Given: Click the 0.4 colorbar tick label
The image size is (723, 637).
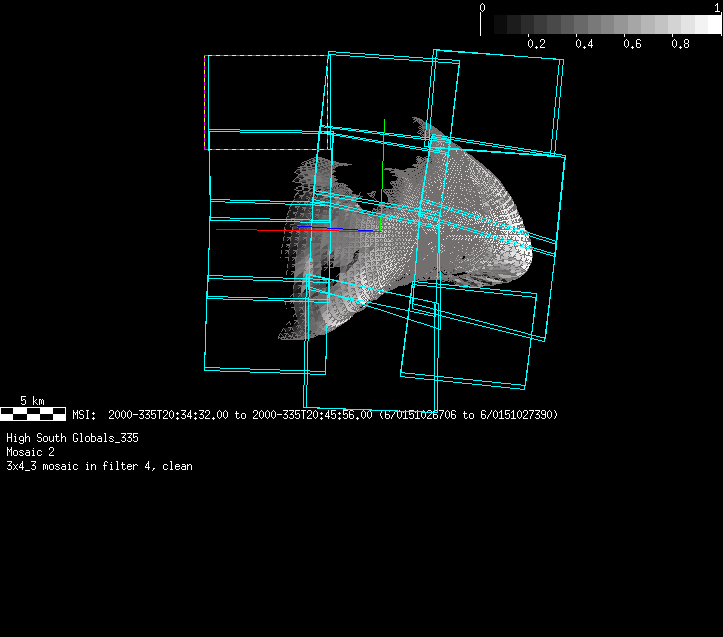Looking at the screenshot, I should point(584,44).
